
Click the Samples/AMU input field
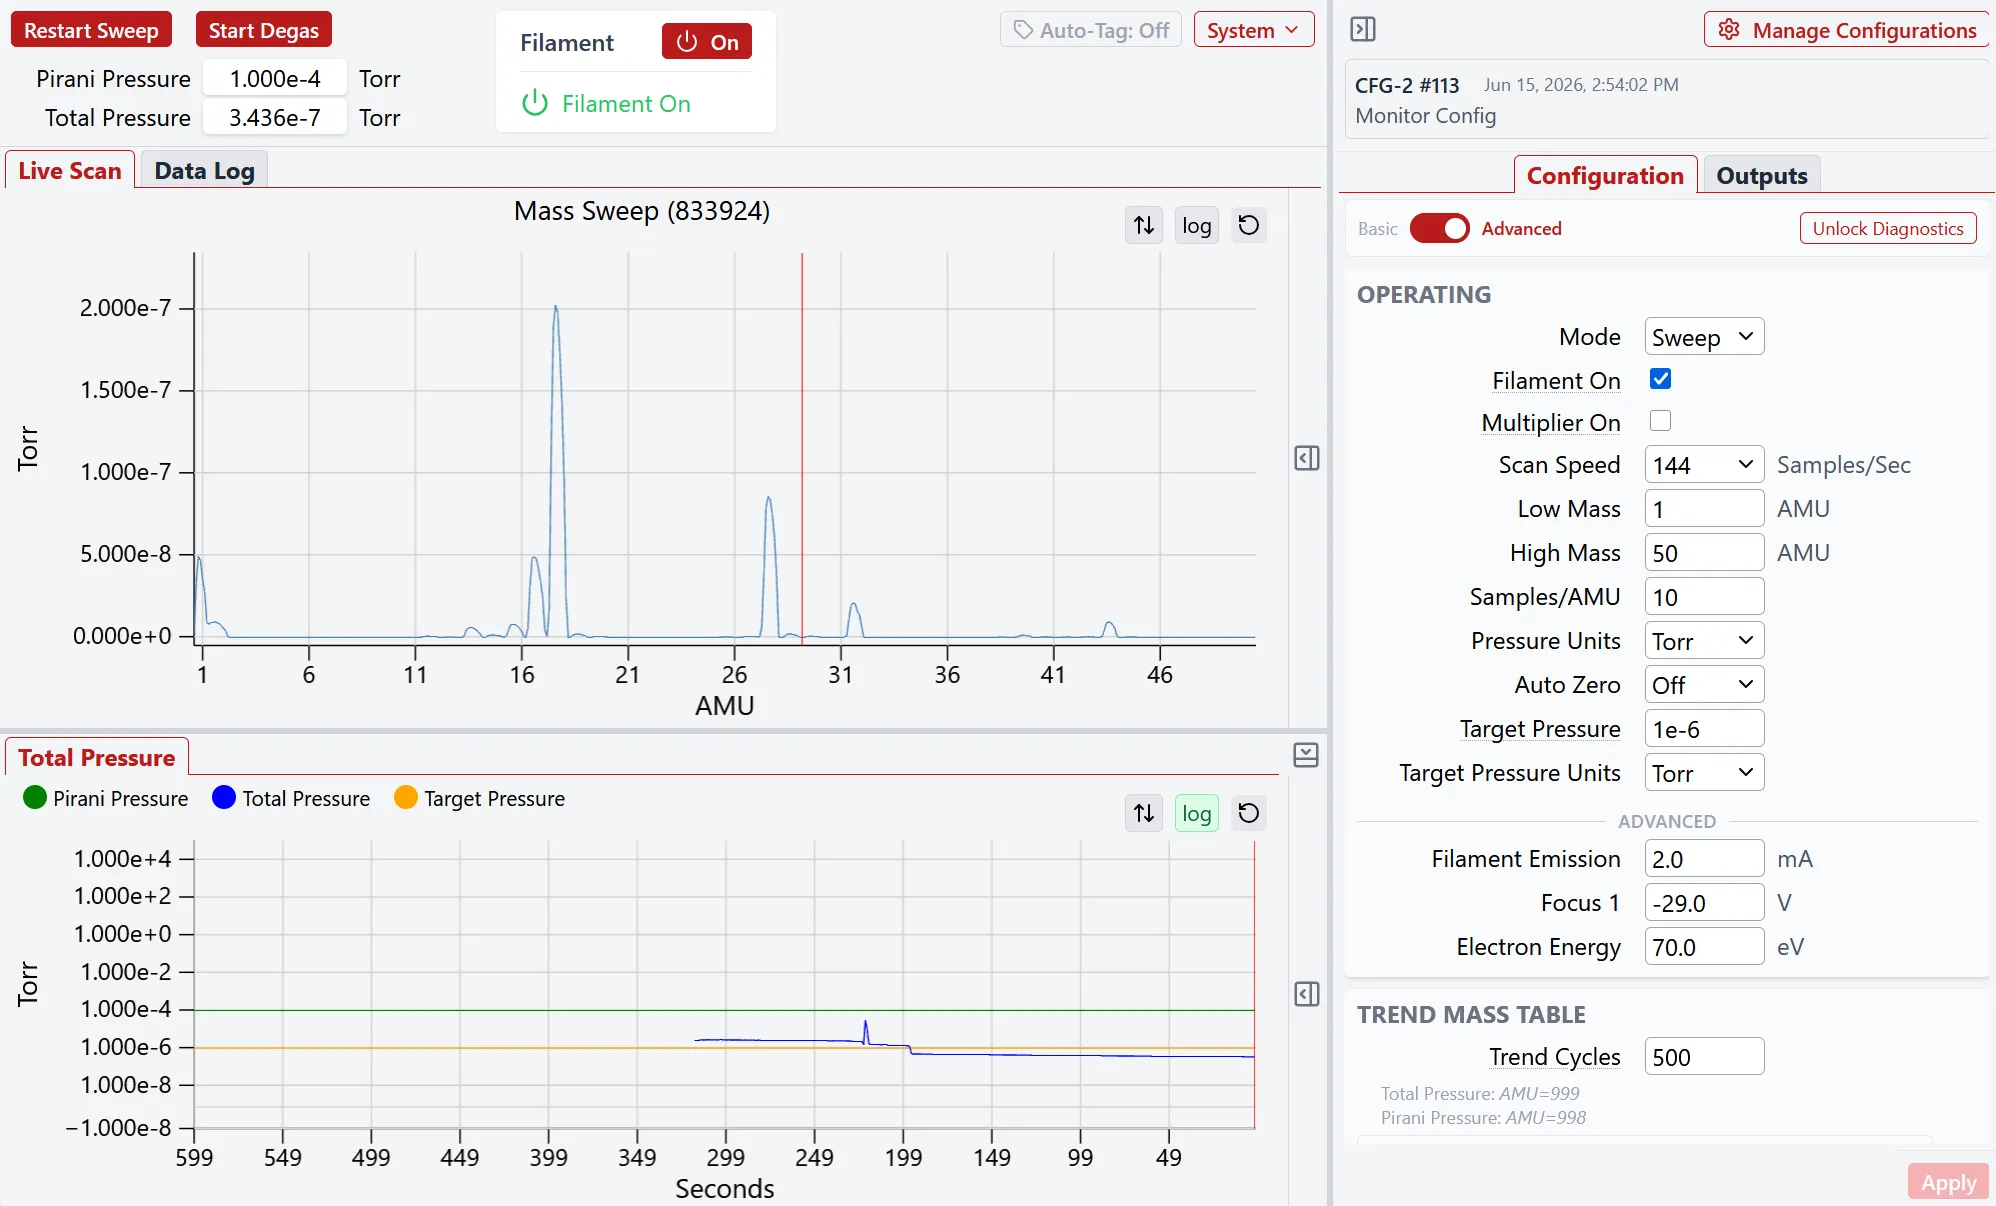(x=1704, y=597)
